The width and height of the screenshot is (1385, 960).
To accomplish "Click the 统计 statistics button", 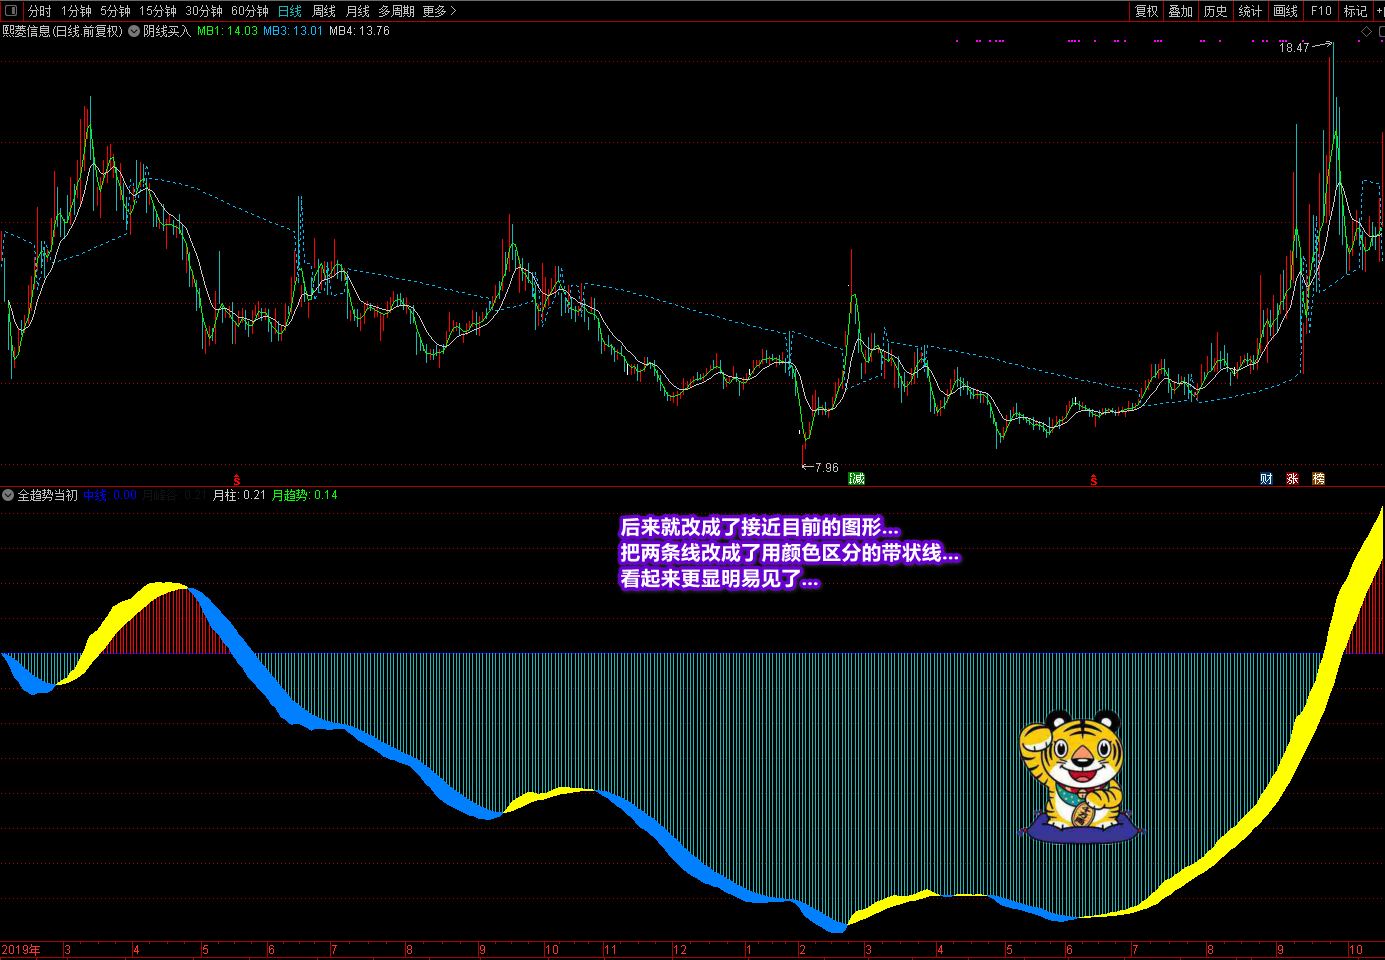I will point(1250,11).
